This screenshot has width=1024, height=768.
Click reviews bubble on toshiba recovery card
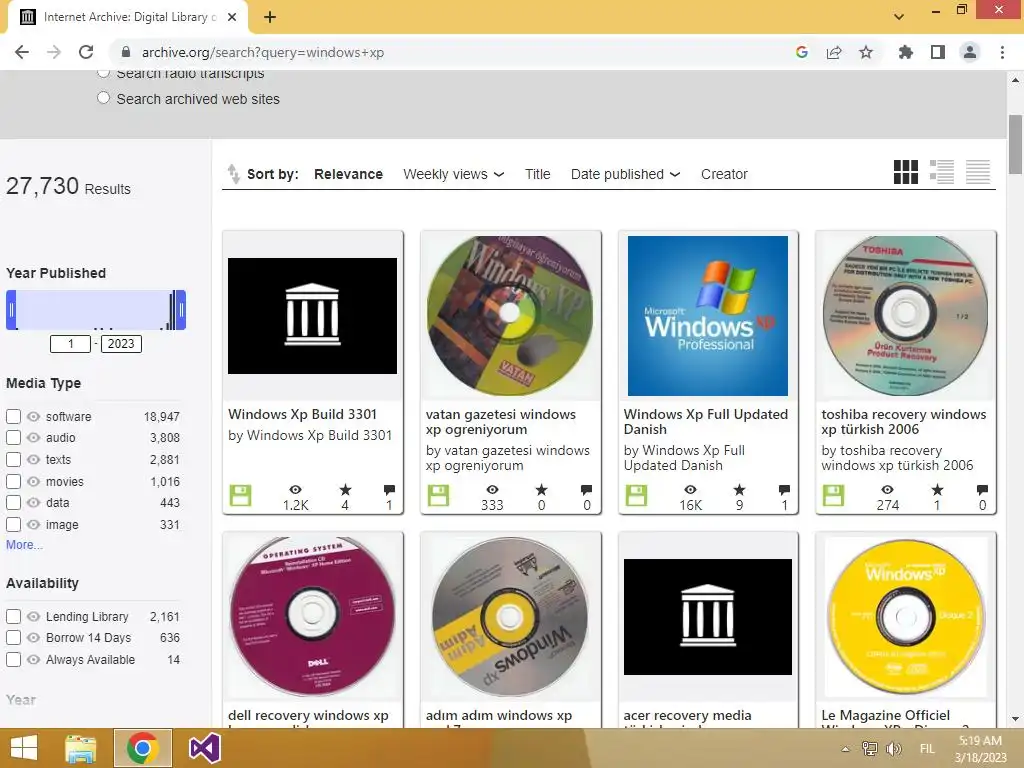(982, 490)
